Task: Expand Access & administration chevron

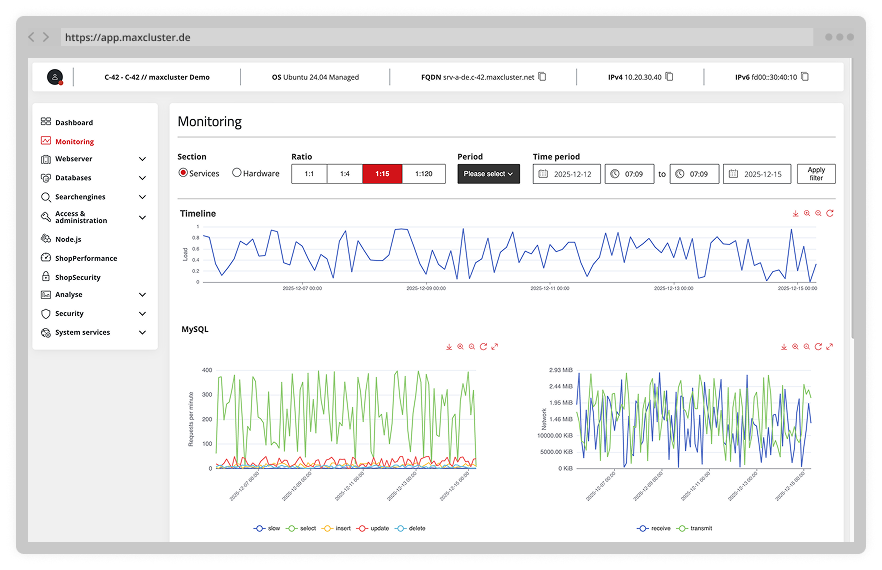Action: 142,217
